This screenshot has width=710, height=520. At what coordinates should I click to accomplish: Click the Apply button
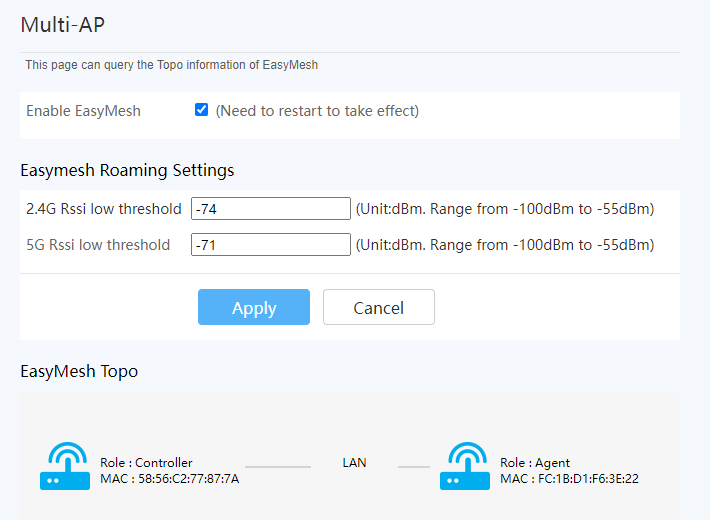(254, 307)
